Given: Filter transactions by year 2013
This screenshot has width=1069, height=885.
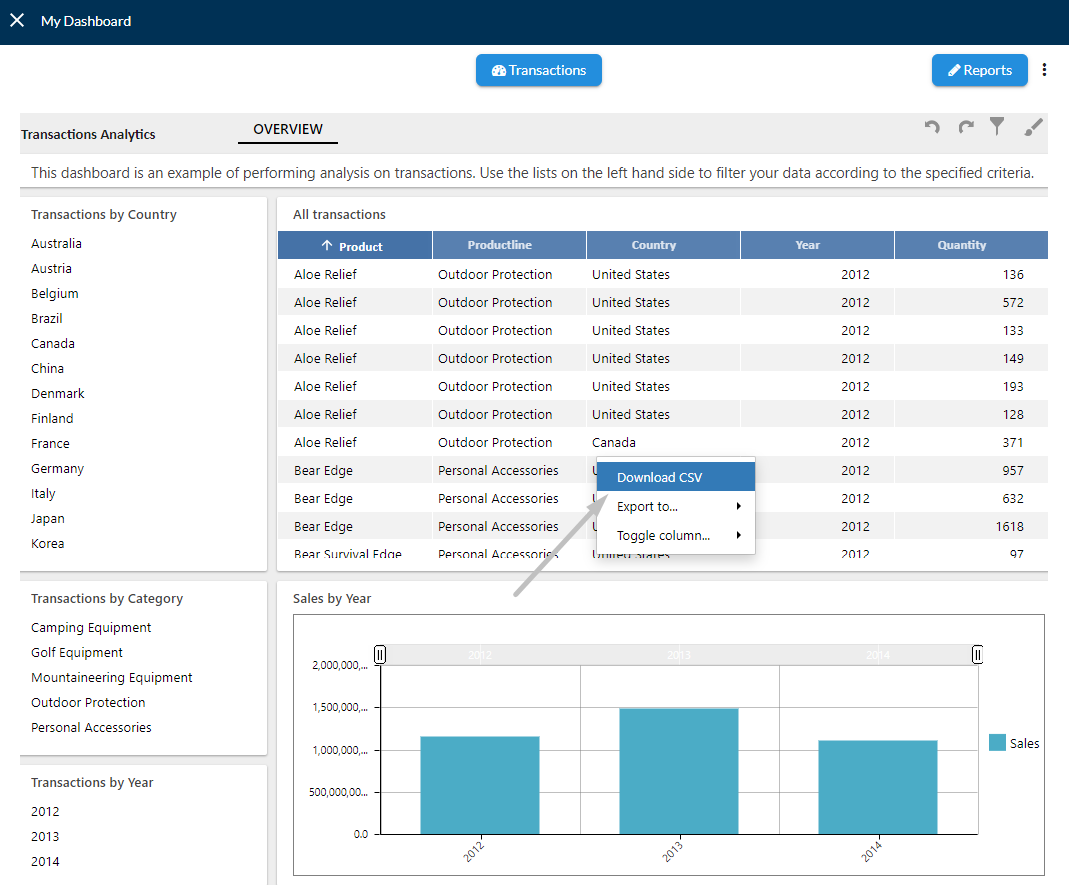Looking at the screenshot, I should pyautogui.click(x=45, y=837).
